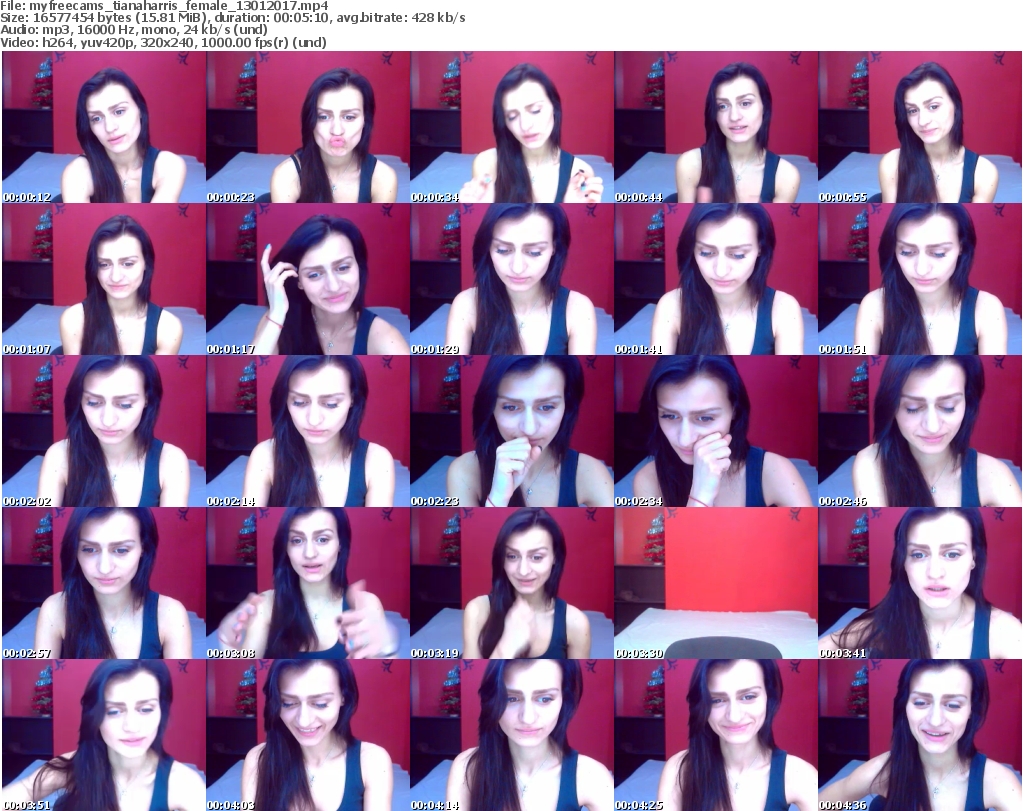The width and height of the screenshot is (1024, 811).
Task: Open the frame marked 00:01:17
Action: 308,279
